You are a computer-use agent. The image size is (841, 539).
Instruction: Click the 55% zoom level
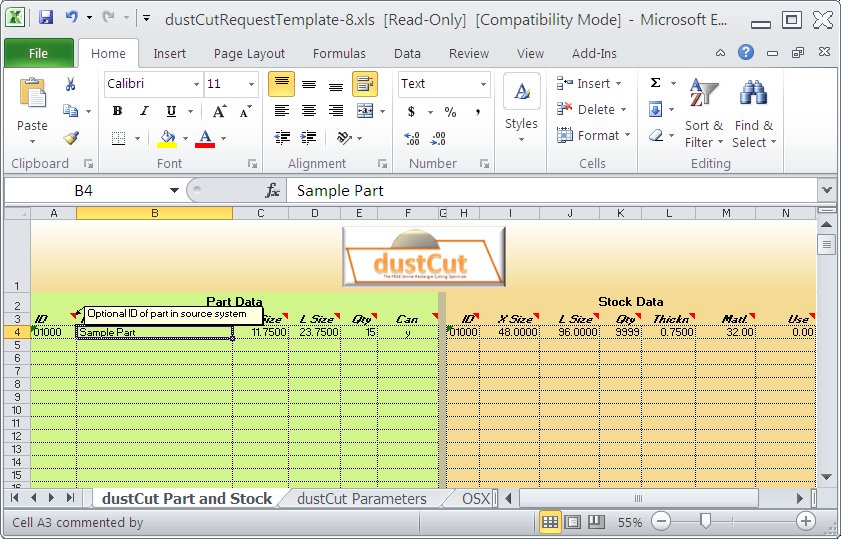tap(630, 522)
